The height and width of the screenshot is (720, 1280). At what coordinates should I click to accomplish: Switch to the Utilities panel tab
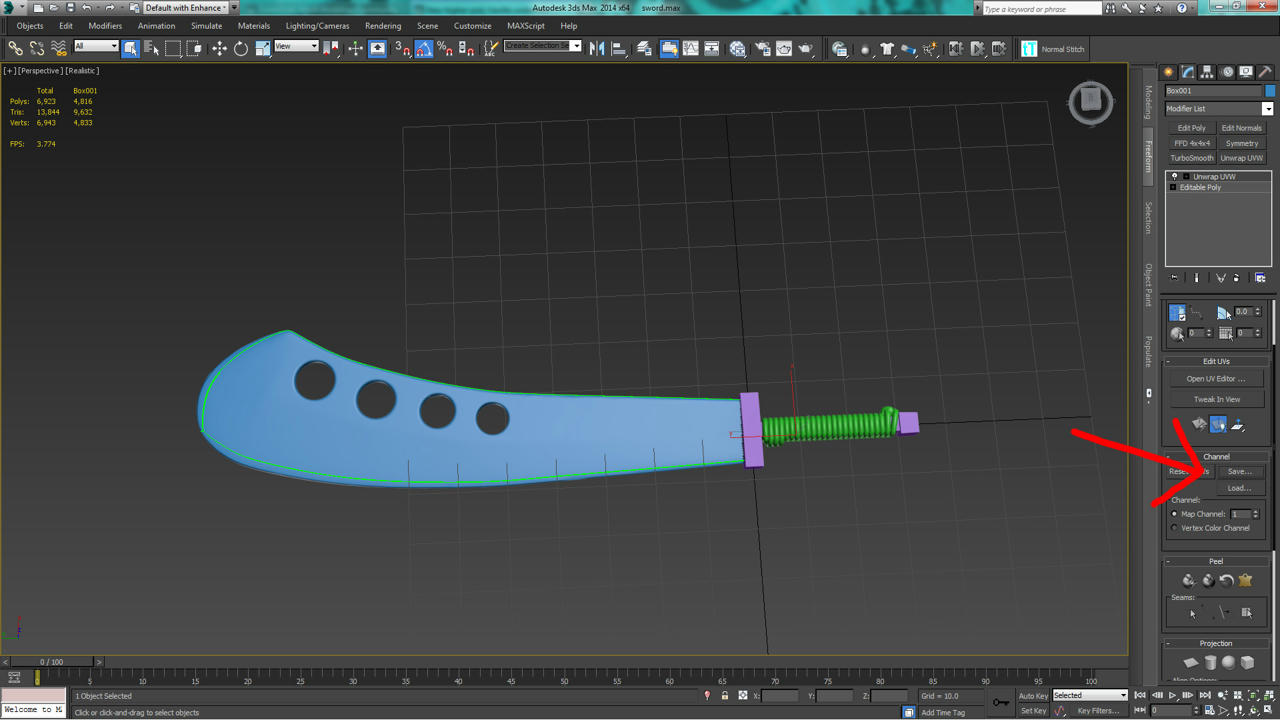click(x=1265, y=72)
